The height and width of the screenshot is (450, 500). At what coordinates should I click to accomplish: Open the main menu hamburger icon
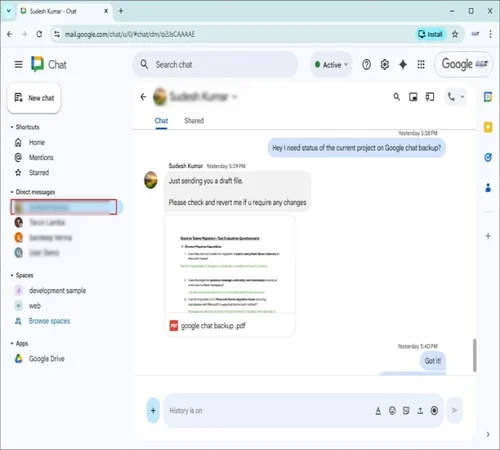[18, 64]
